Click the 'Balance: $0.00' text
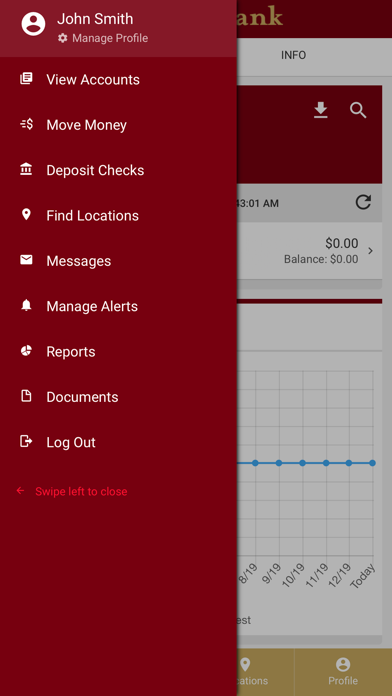Viewport: 392px width, 696px height. (321, 259)
